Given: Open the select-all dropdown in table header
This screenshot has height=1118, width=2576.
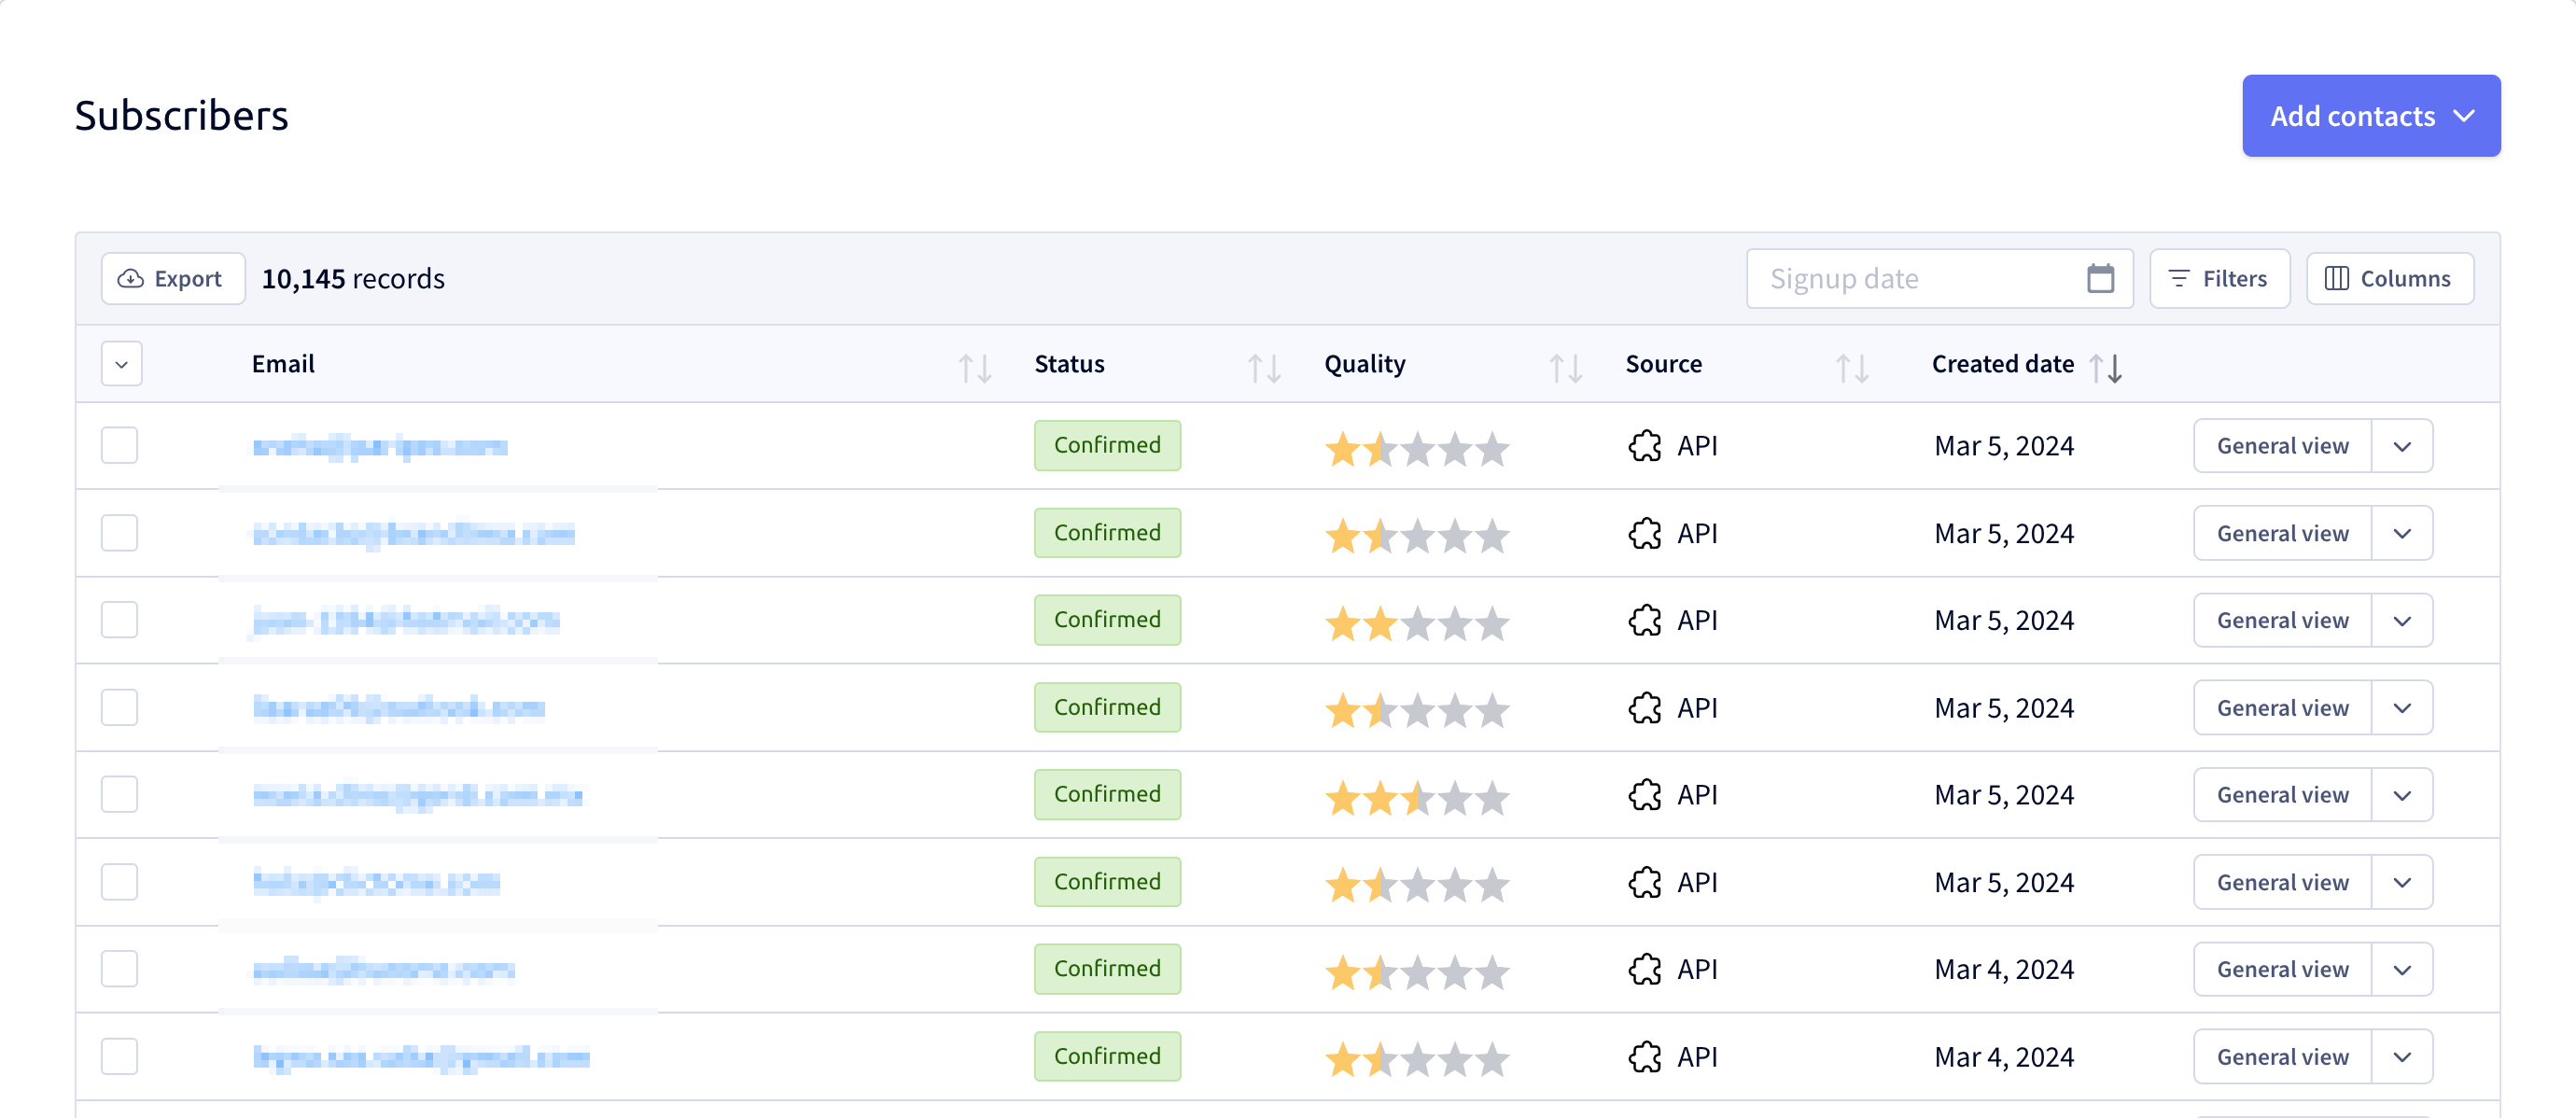Looking at the screenshot, I should (121, 364).
